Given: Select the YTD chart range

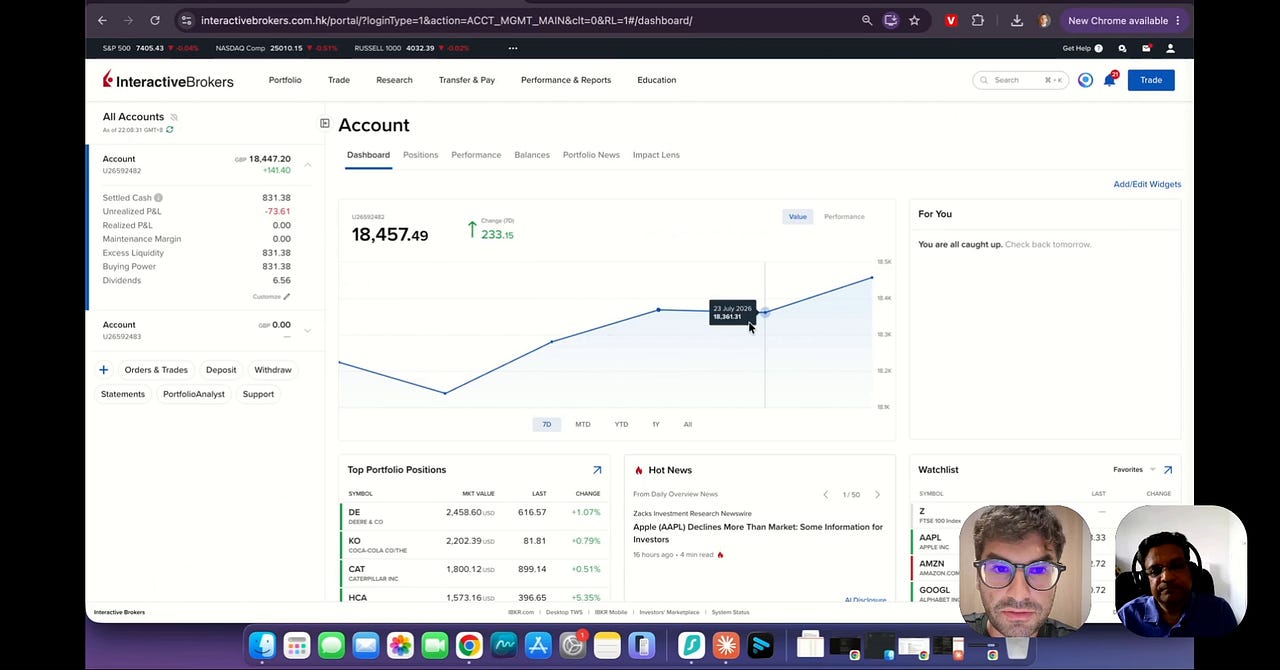Looking at the screenshot, I should pos(621,424).
